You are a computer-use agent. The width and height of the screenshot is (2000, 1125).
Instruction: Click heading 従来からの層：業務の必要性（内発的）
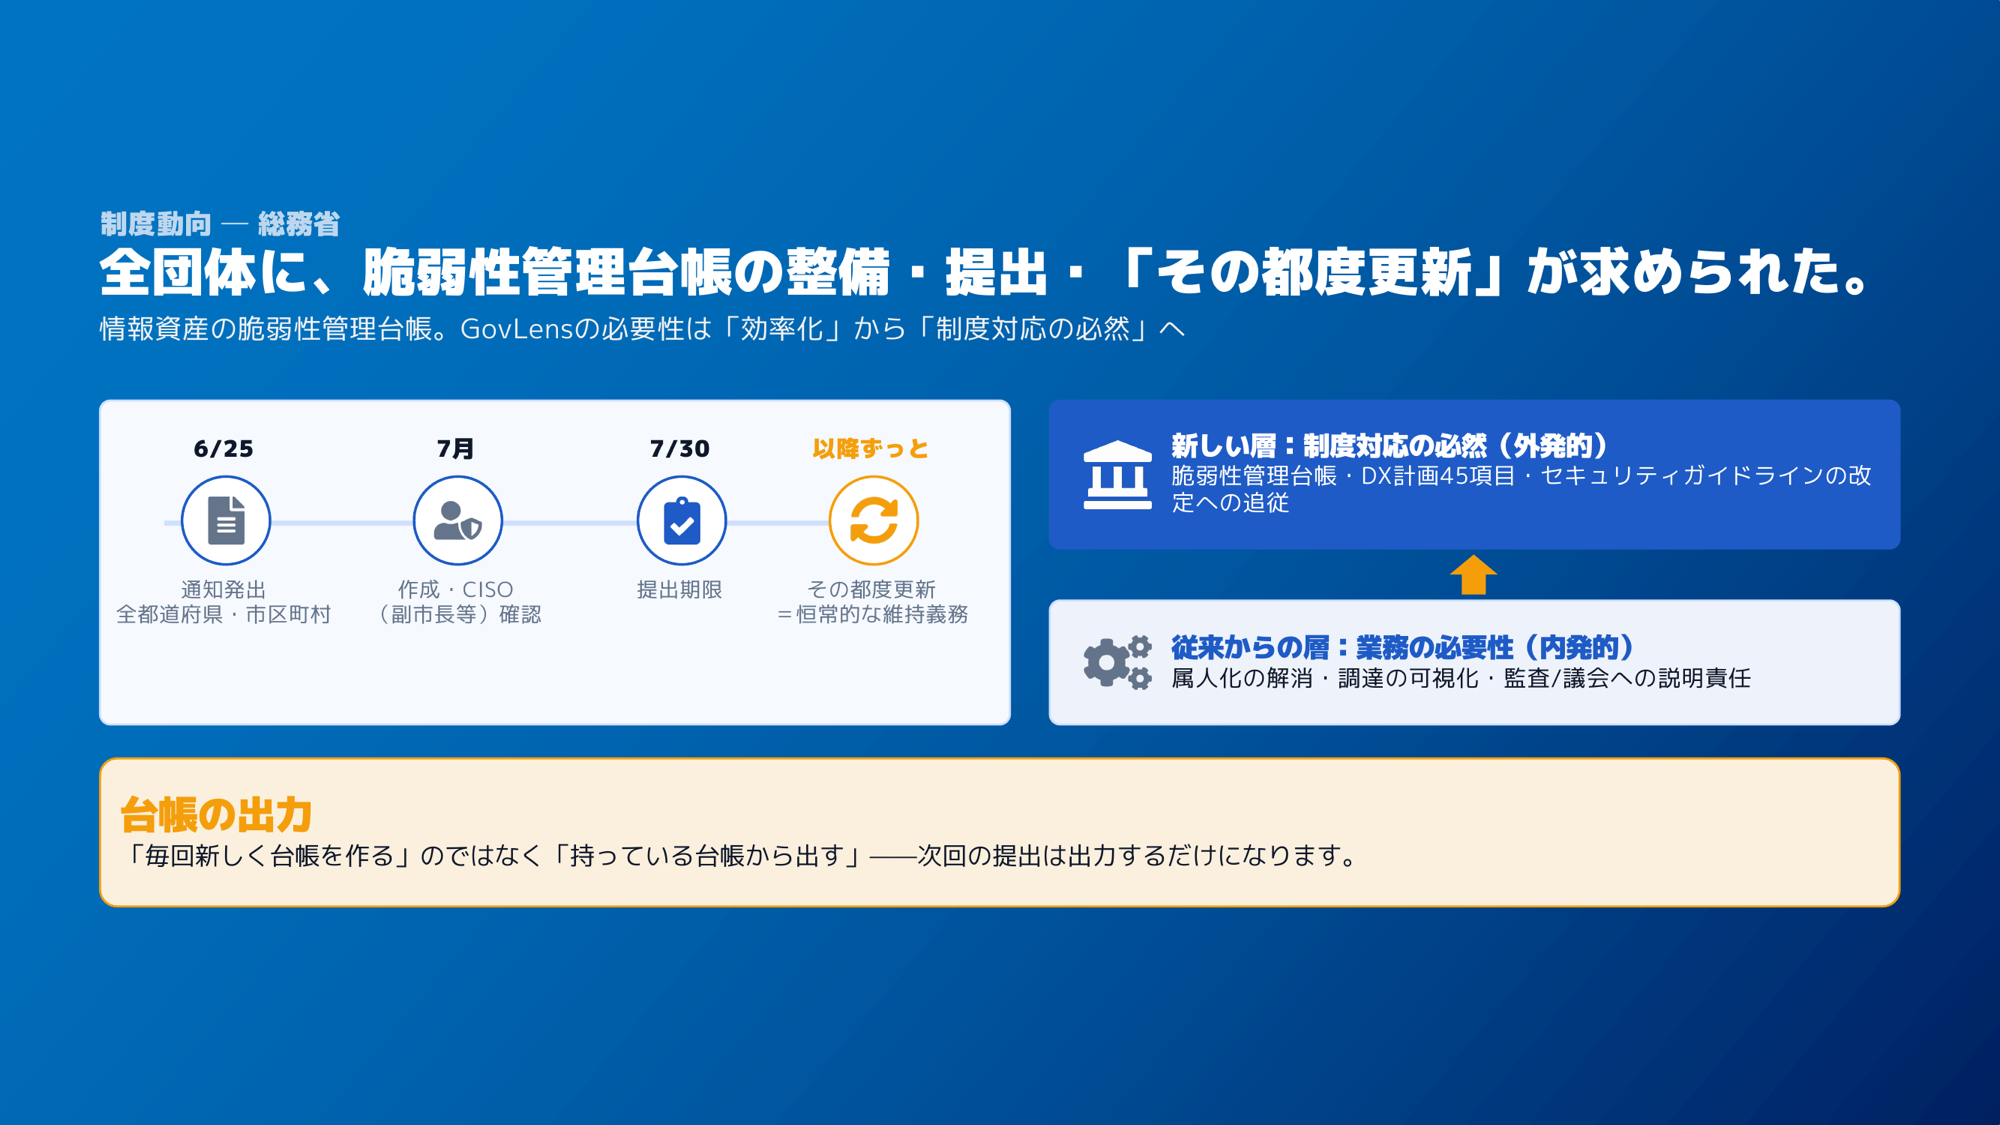coord(1402,648)
